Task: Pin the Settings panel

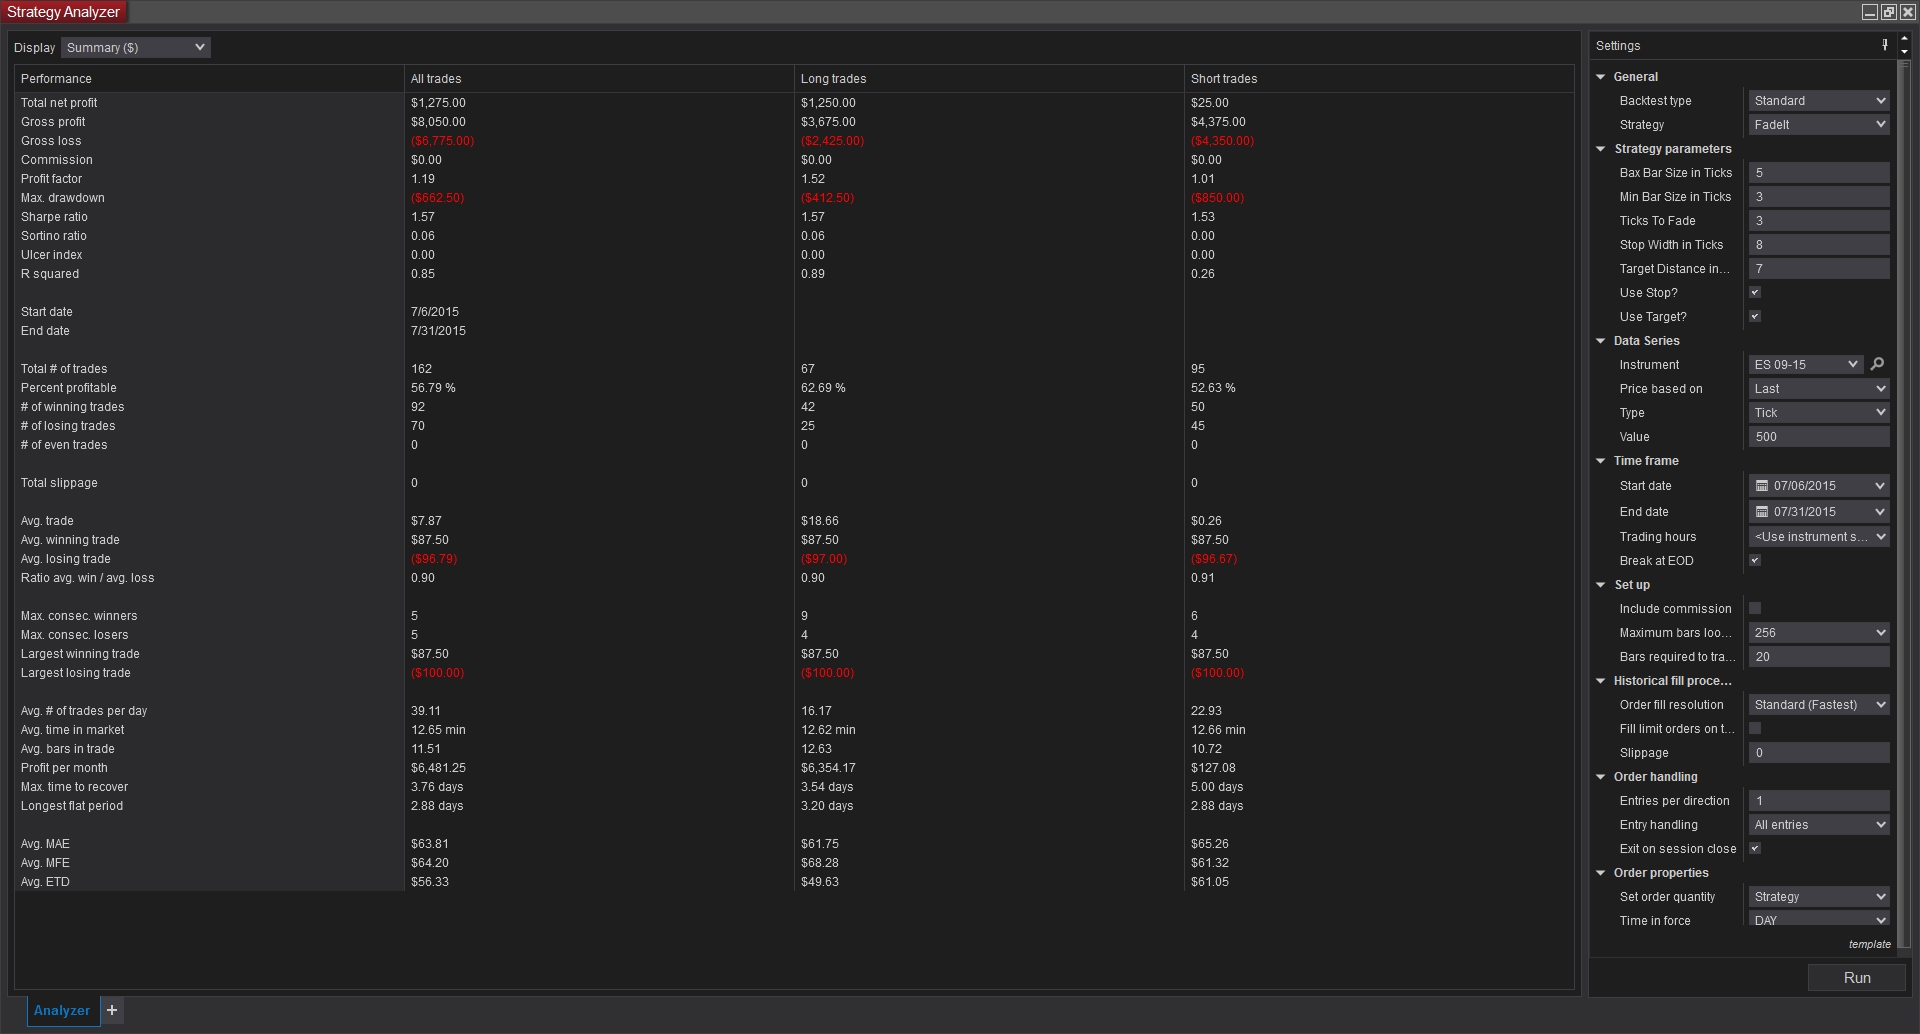Action: [x=1885, y=45]
